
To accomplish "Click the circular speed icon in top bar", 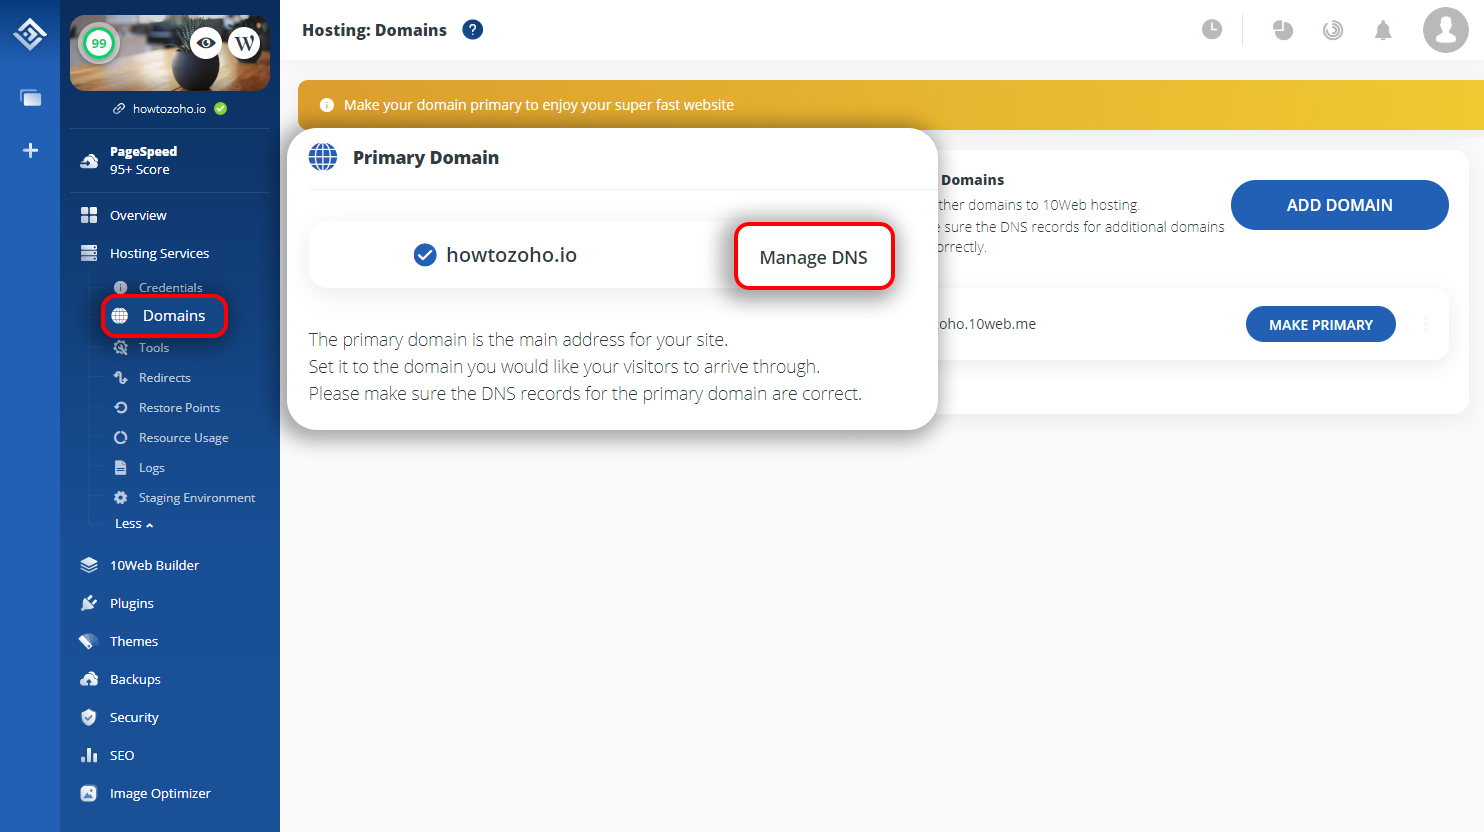I will tap(1333, 30).
